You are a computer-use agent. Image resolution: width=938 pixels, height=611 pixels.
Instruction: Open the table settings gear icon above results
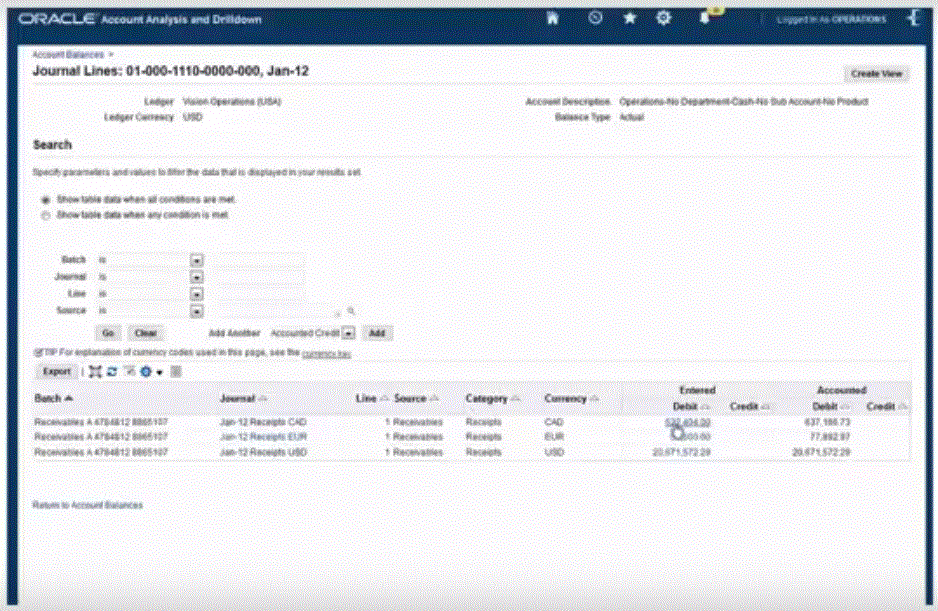[x=146, y=371]
